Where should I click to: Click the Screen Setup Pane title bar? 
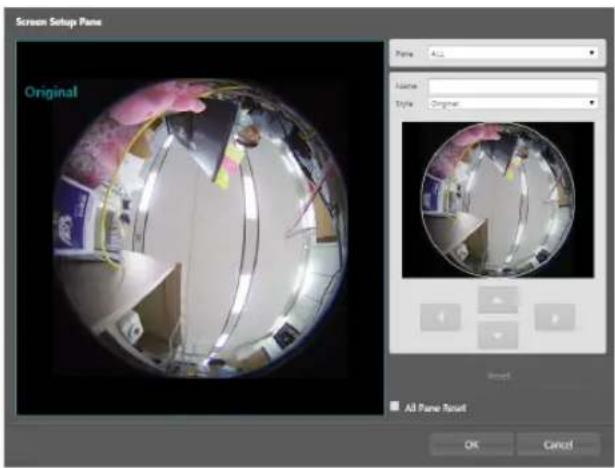[58, 22]
